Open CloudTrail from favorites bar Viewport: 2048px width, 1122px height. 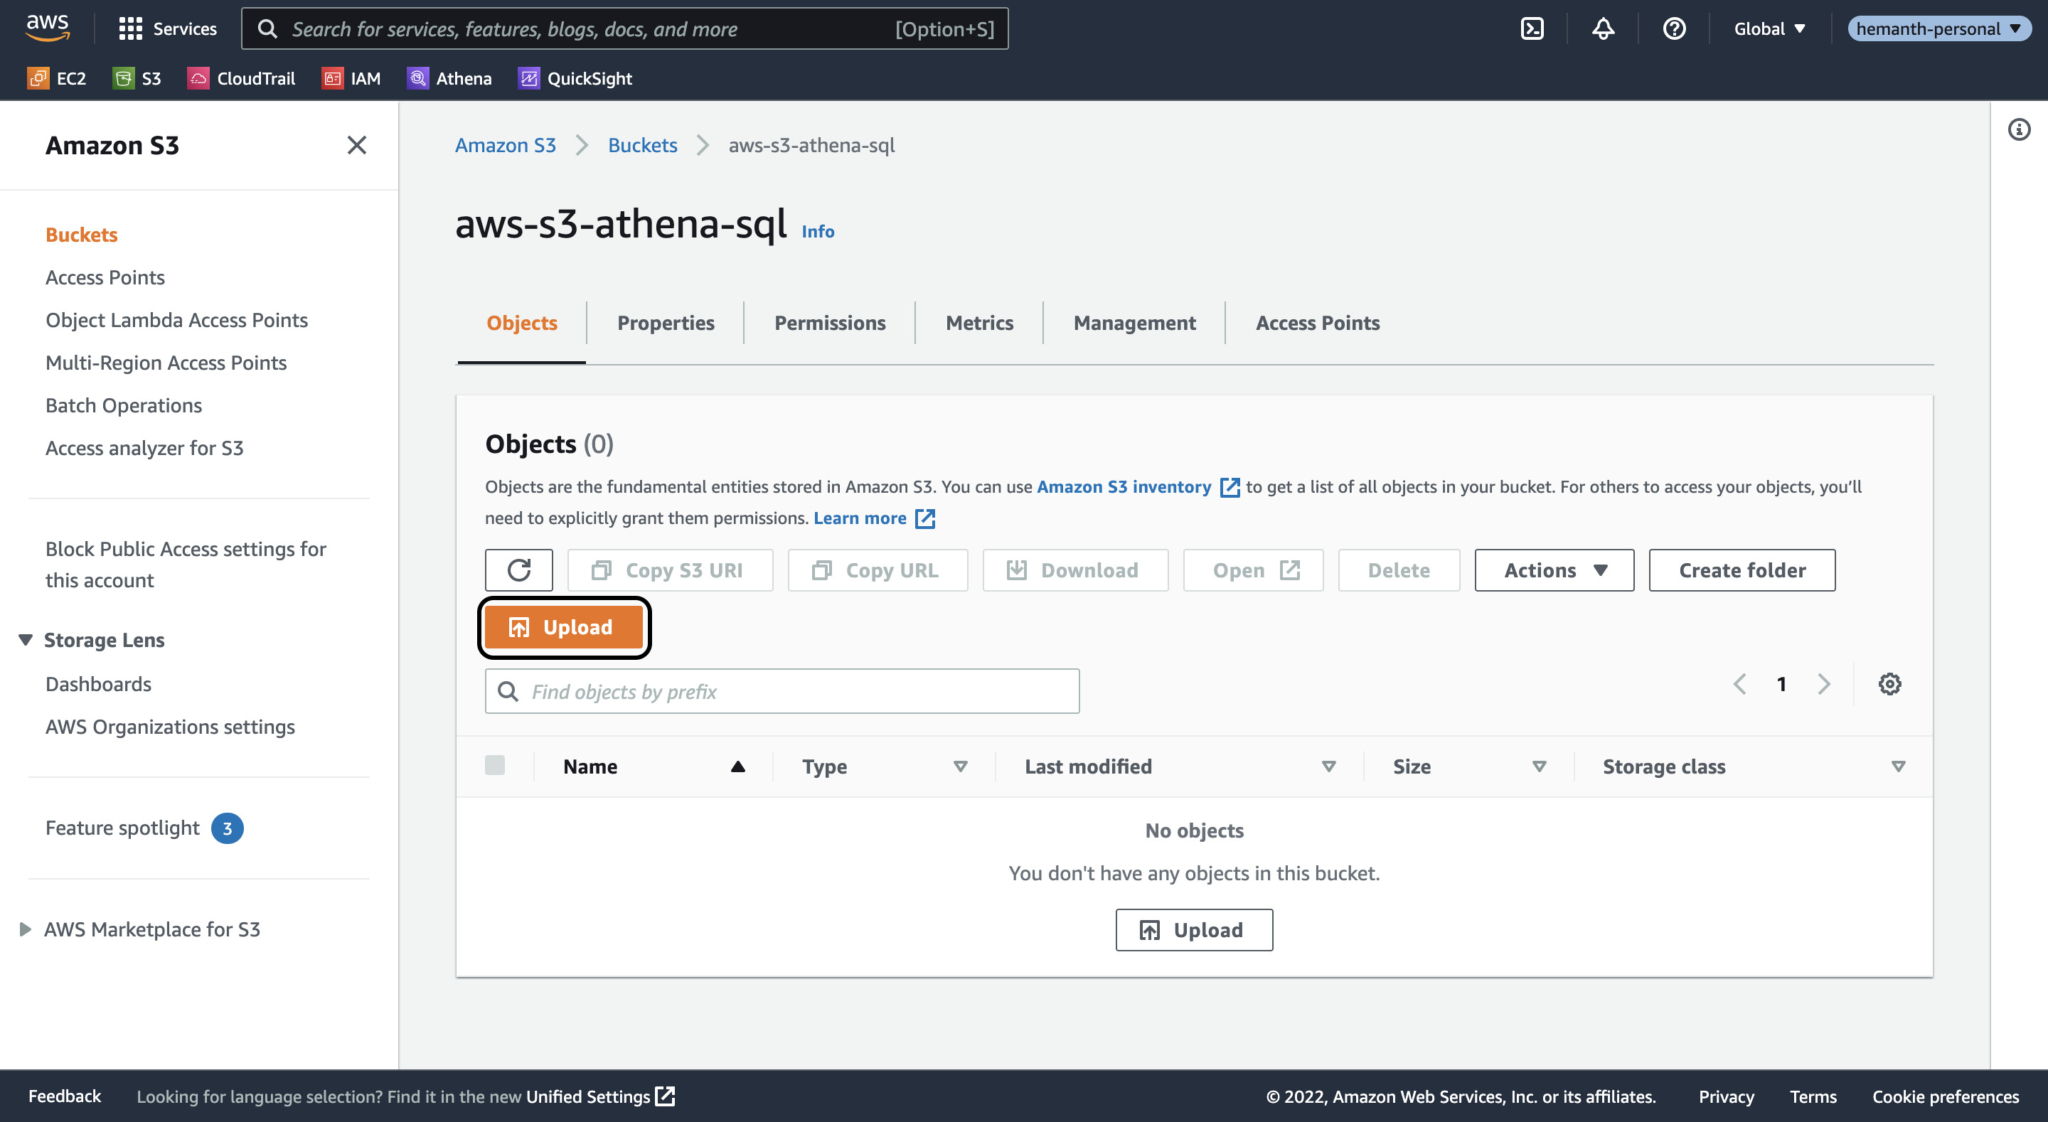[241, 78]
